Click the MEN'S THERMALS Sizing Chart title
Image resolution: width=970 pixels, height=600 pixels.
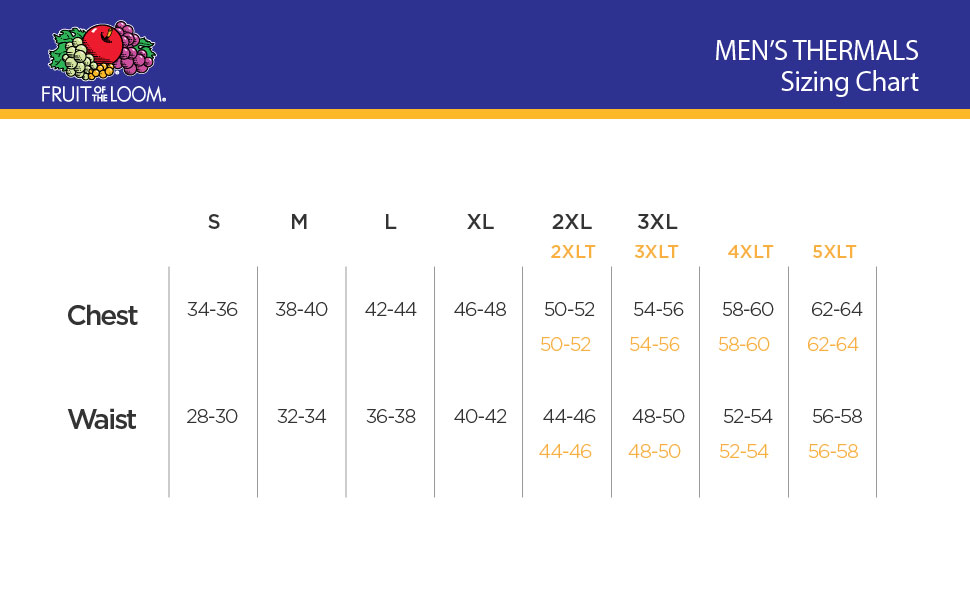click(x=817, y=66)
